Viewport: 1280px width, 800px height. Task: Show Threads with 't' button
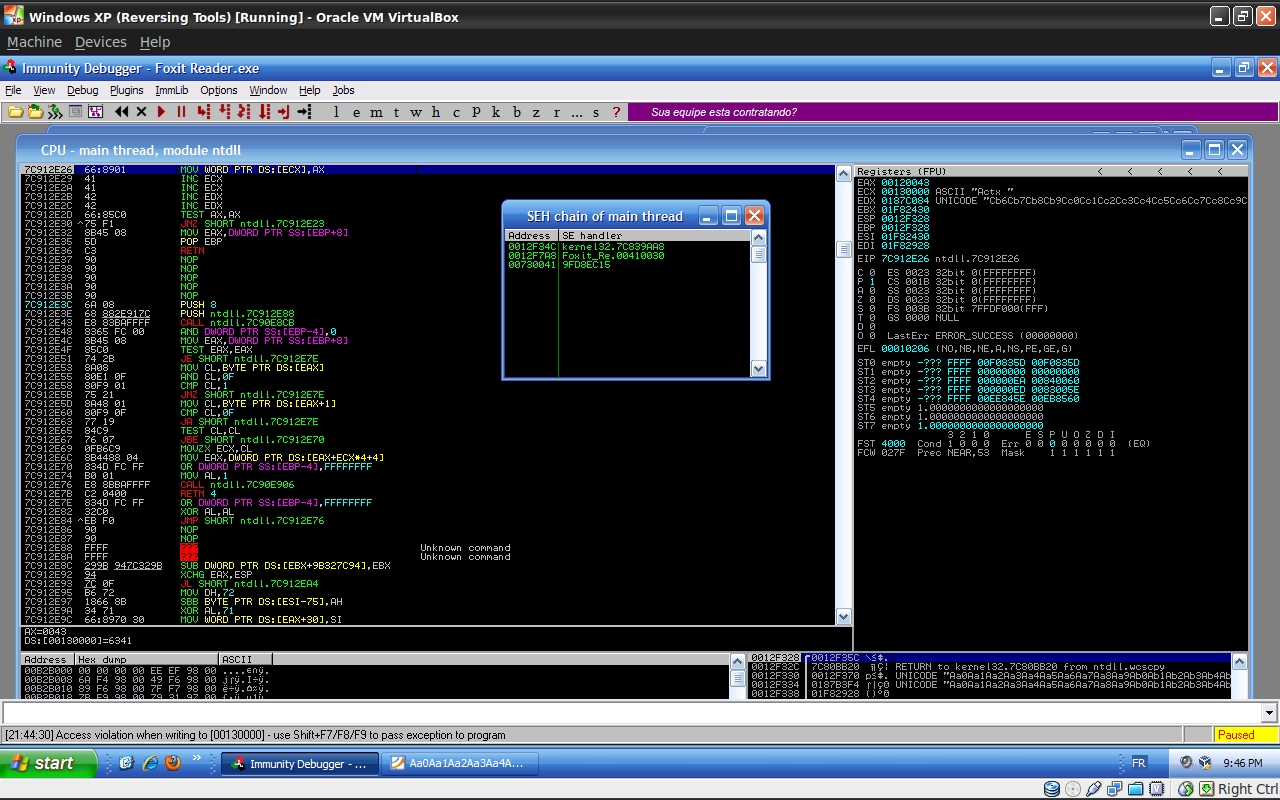pos(396,111)
